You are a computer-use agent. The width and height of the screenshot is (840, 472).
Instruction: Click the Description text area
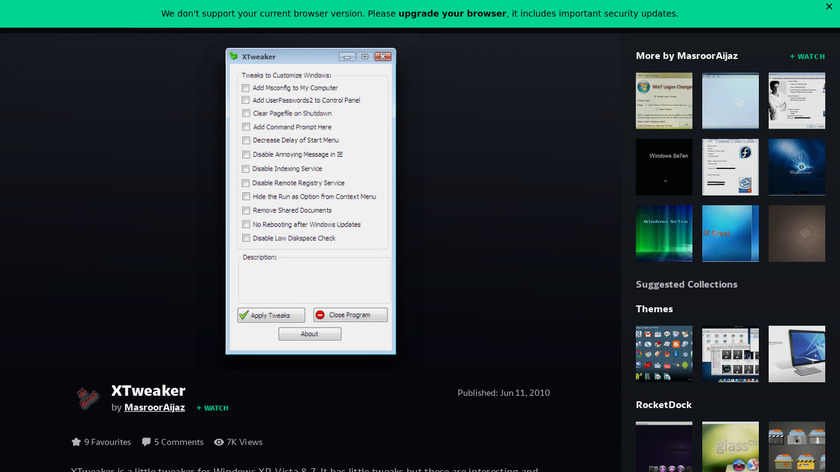tap(314, 281)
